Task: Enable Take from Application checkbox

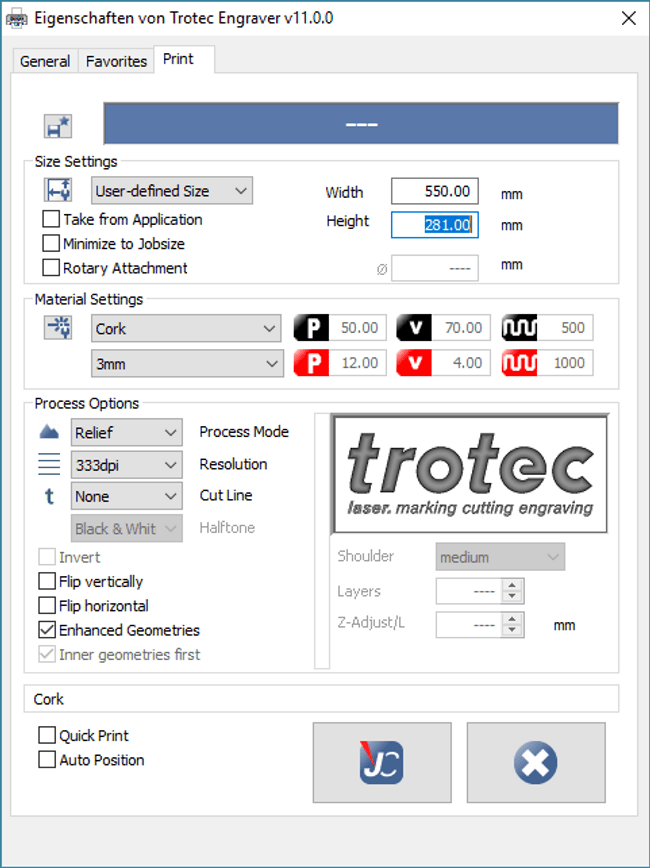Action: [51, 219]
